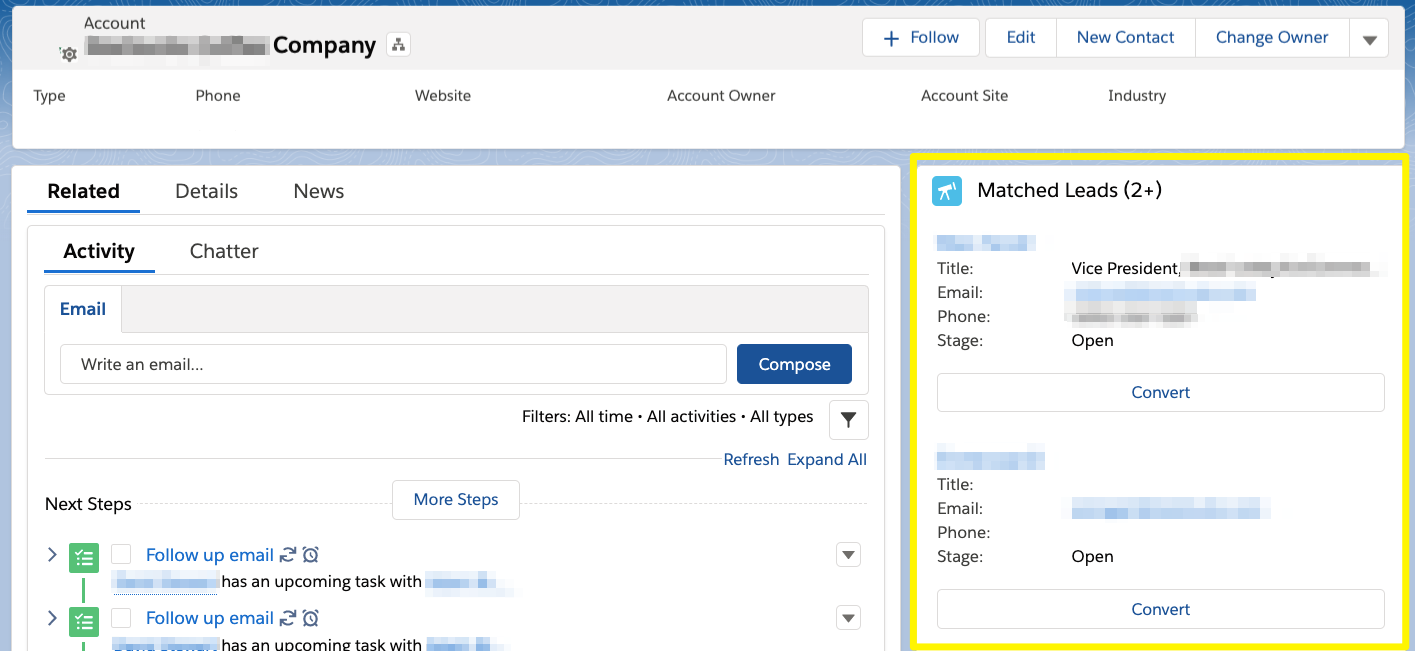The width and height of the screenshot is (1415, 651).
Task: Click the Matched Leads telescope icon
Action: click(947, 191)
